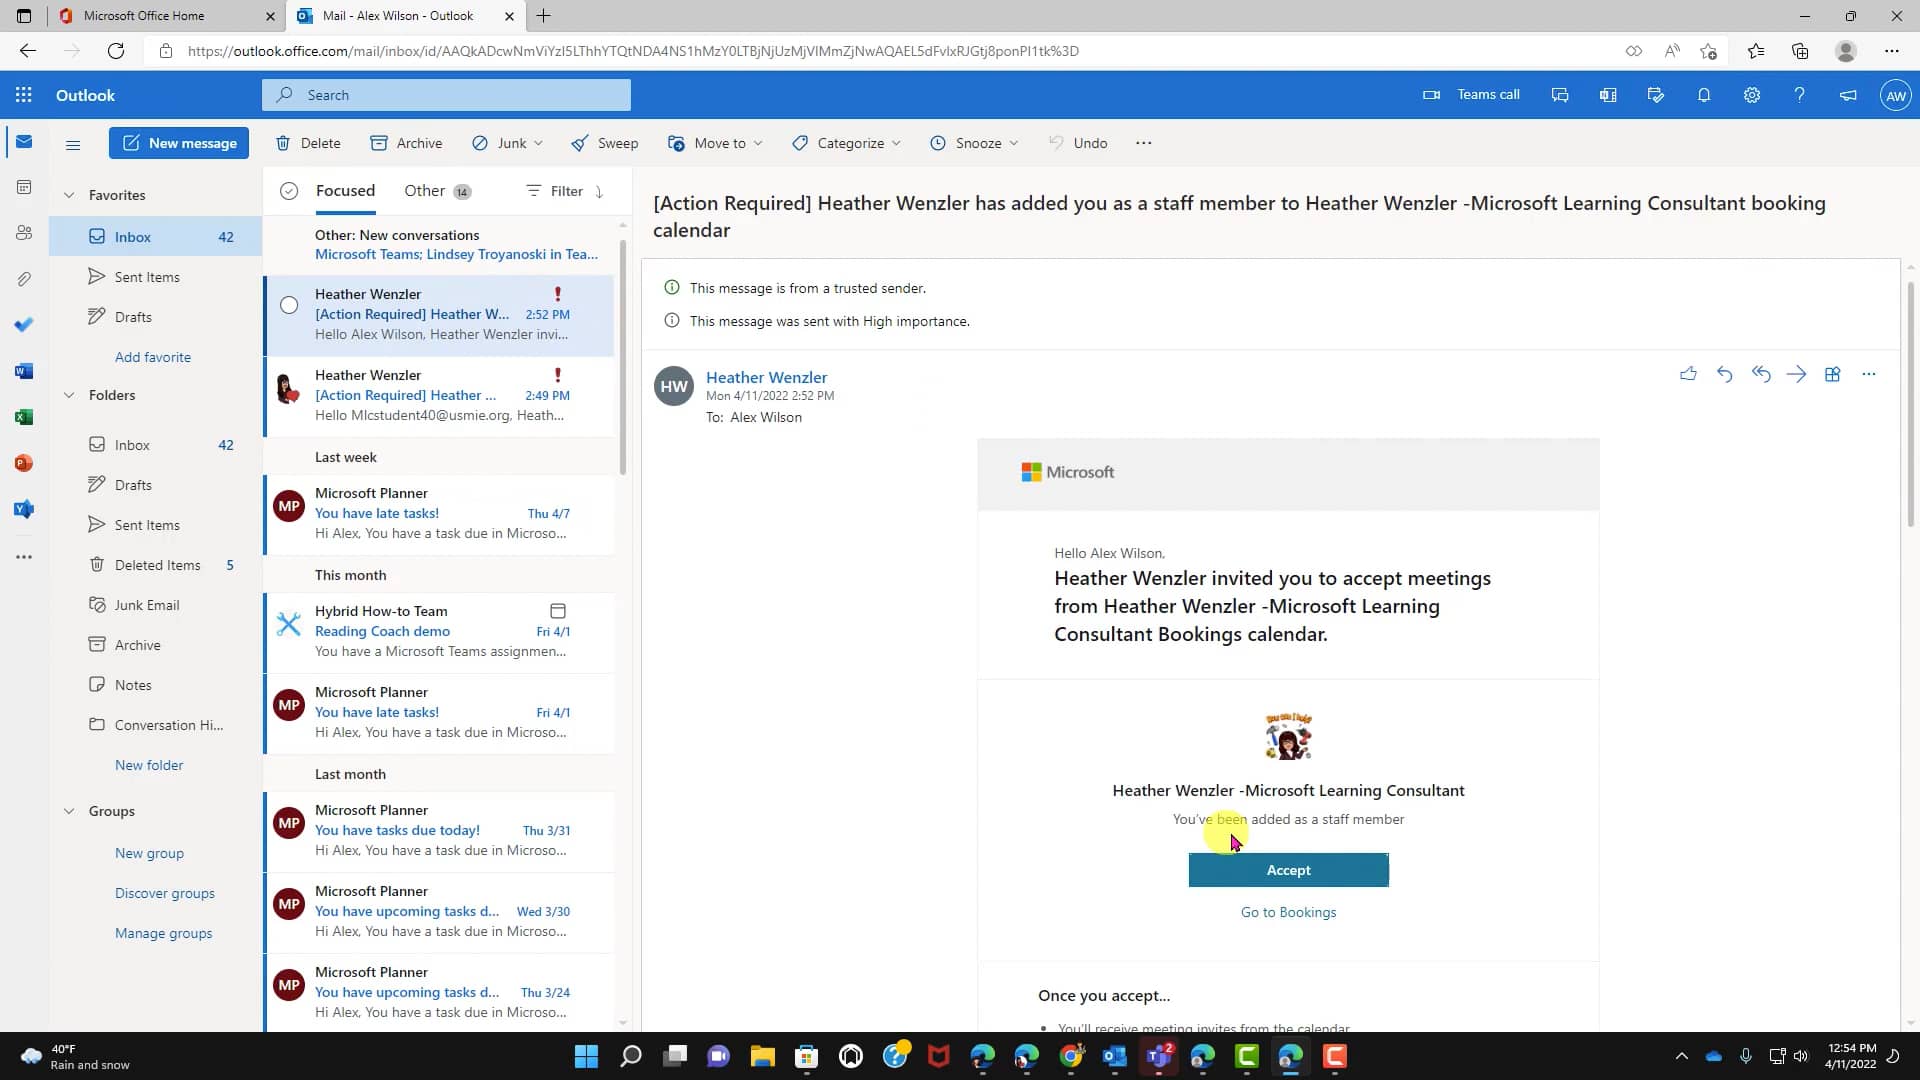Open File Explorer from the taskbar
The image size is (1920, 1080).
pos(763,1056)
